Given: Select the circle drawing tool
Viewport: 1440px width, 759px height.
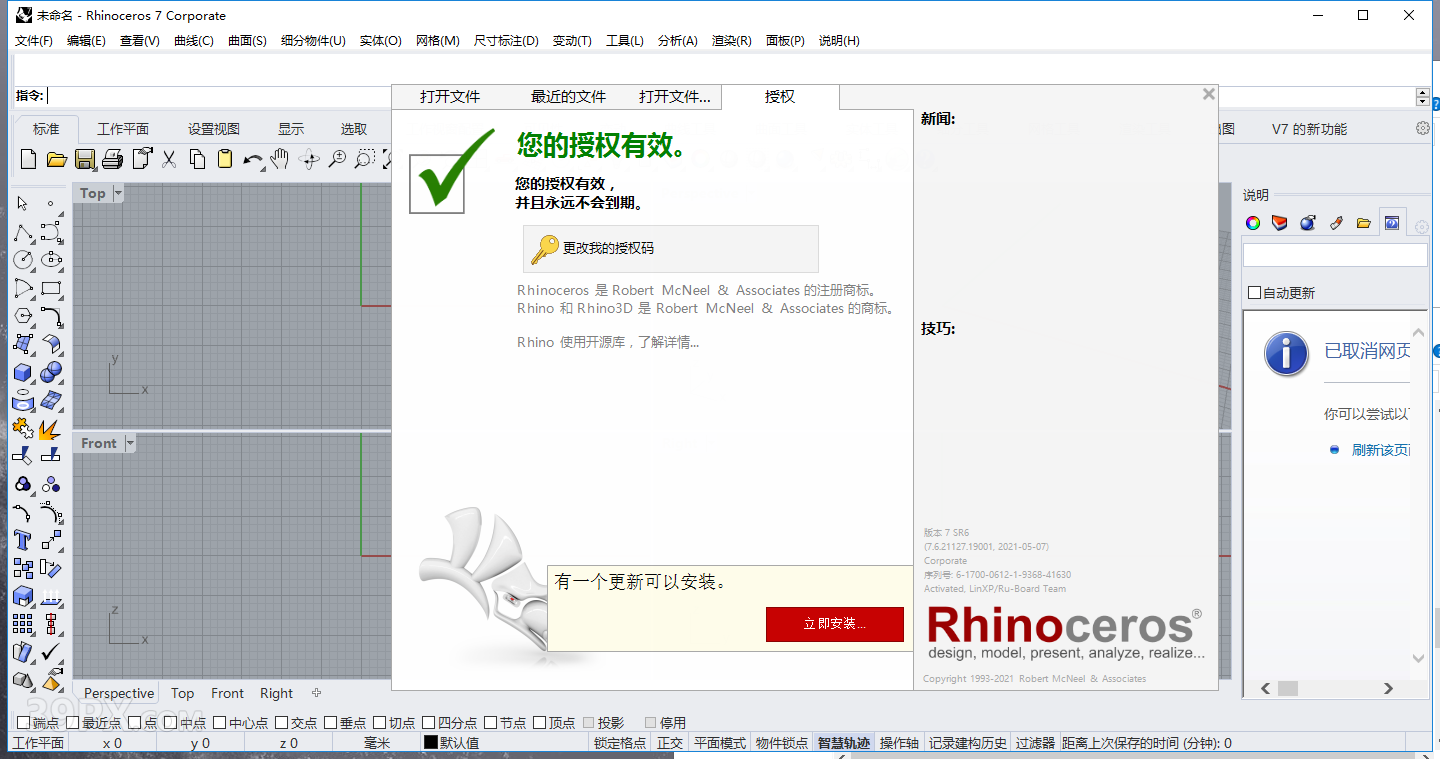Looking at the screenshot, I should click(21, 259).
